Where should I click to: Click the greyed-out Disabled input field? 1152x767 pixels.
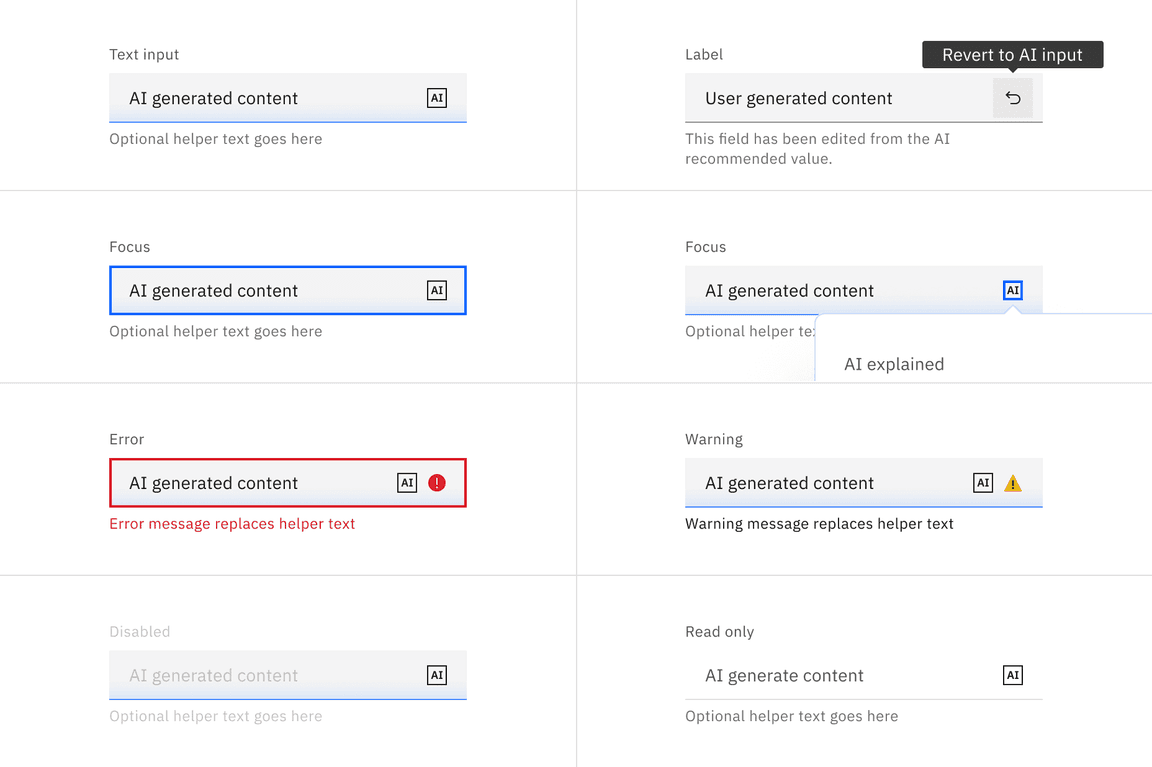260,676
